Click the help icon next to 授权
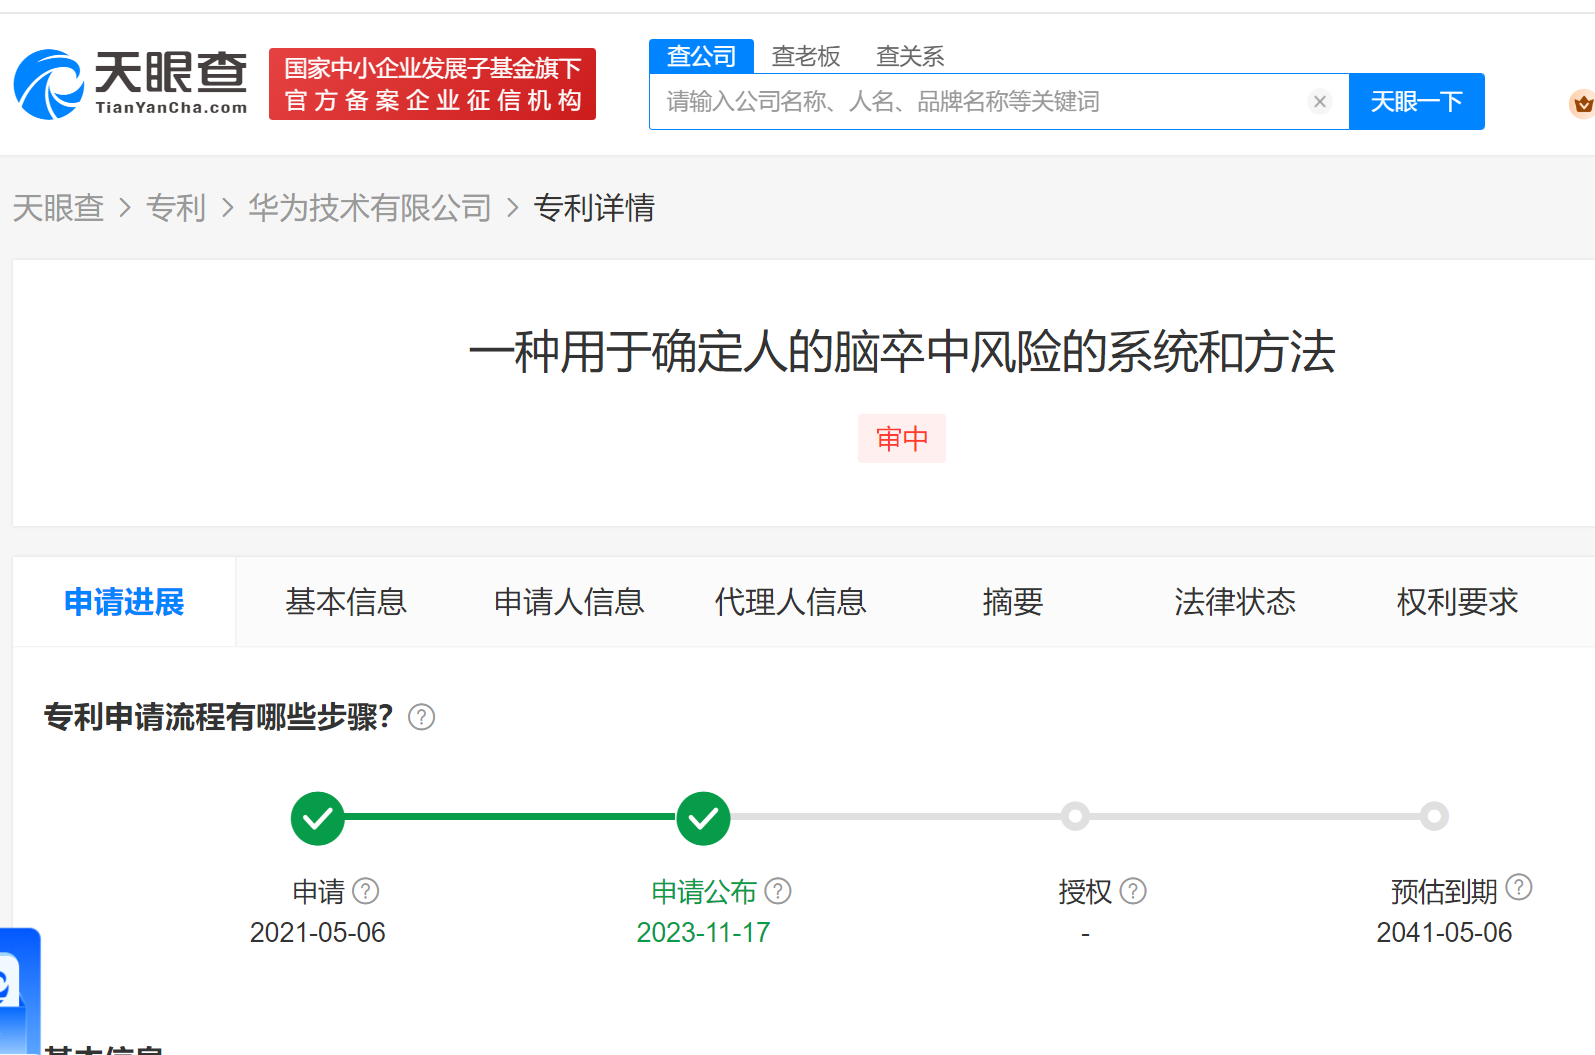Screen dimensions: 1595x1055 (x=1133, y=891)
